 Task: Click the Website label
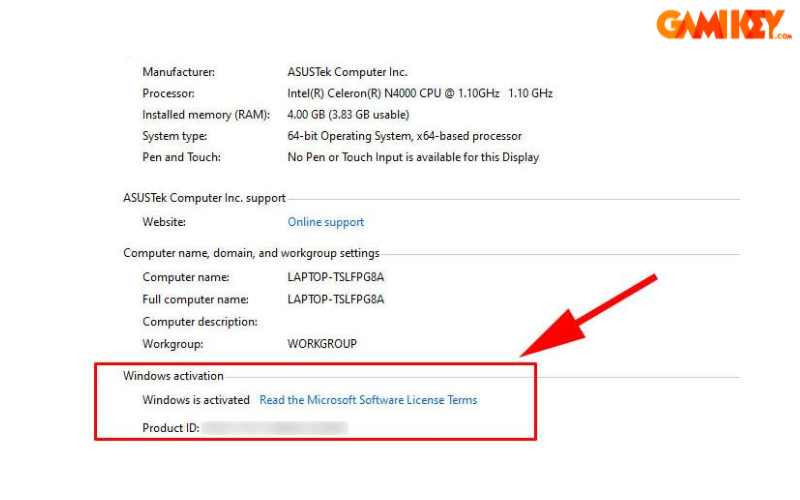tap(164, 222)
